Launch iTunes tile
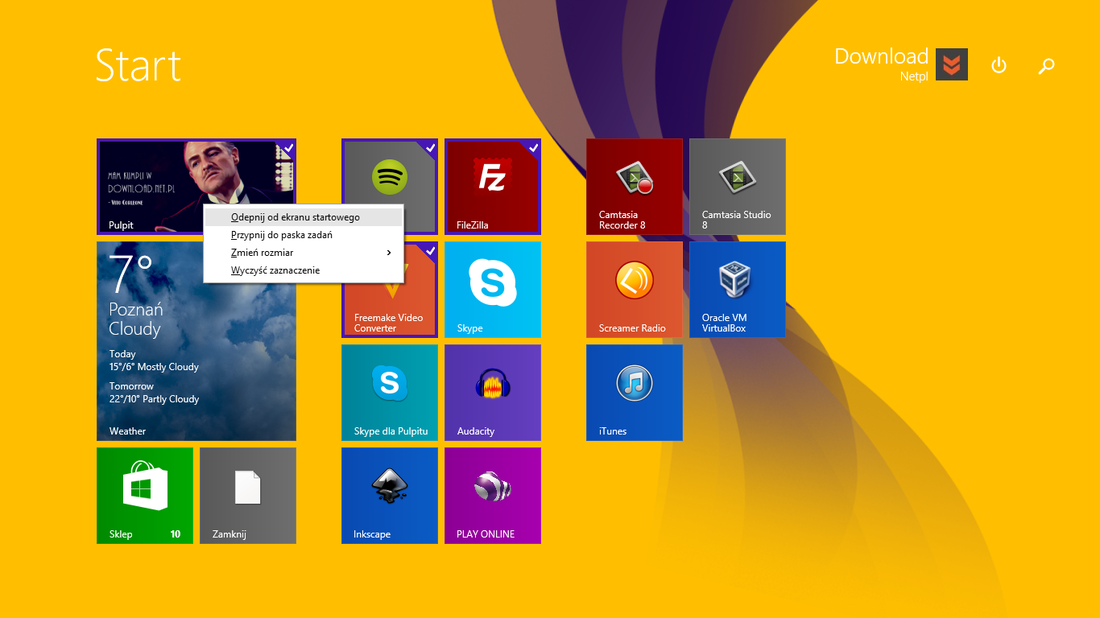 point(634,393)
